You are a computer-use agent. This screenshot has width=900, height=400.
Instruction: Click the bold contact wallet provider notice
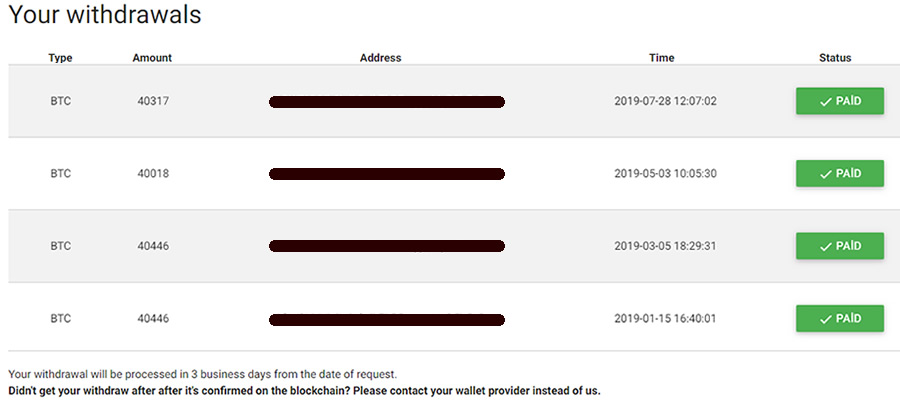tap(305, 391)
